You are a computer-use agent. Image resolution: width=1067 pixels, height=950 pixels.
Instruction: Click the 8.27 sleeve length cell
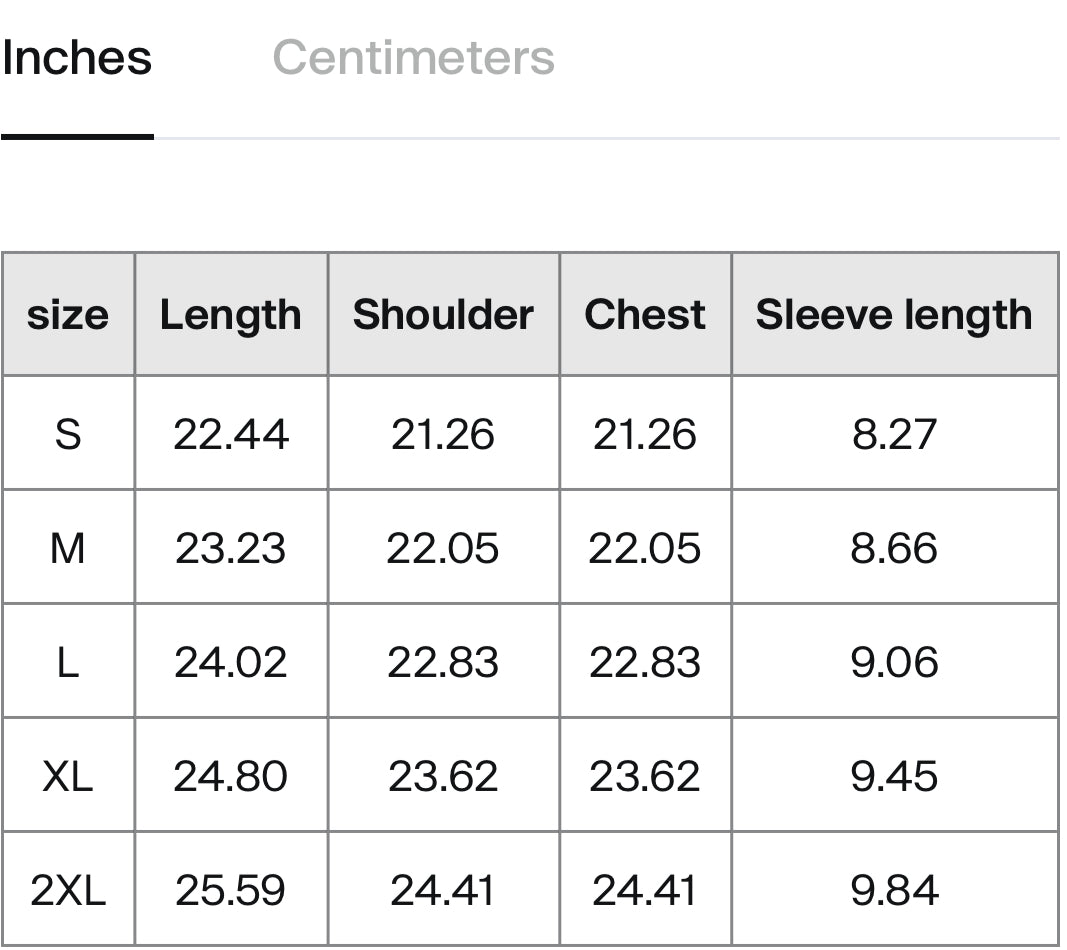tap(894, 433)
